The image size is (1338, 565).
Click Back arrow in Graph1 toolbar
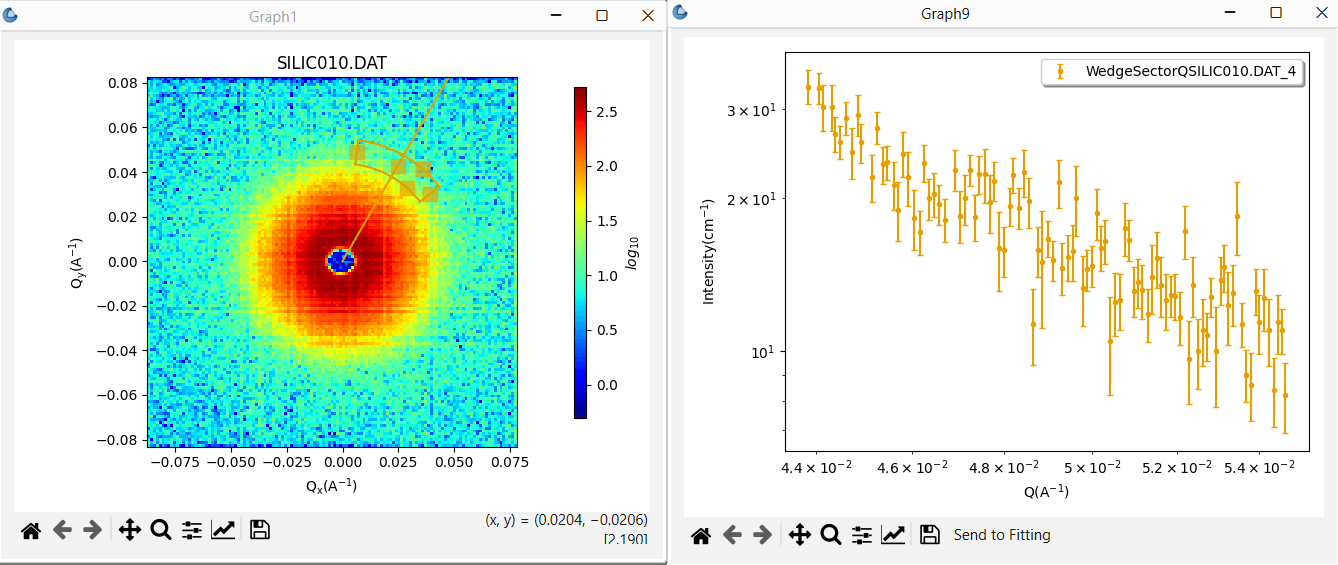pyautogui.click(x=62, y=530)
